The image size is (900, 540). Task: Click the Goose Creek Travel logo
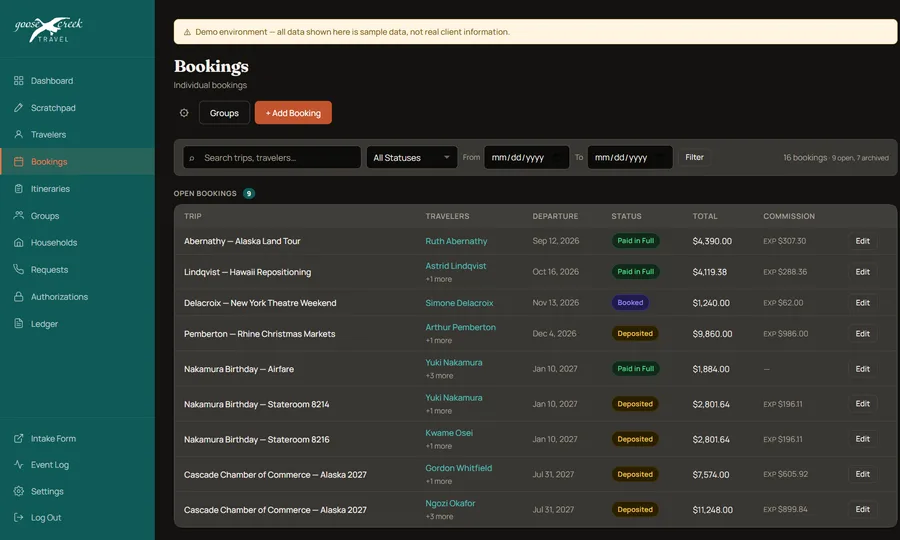[49, 30]
